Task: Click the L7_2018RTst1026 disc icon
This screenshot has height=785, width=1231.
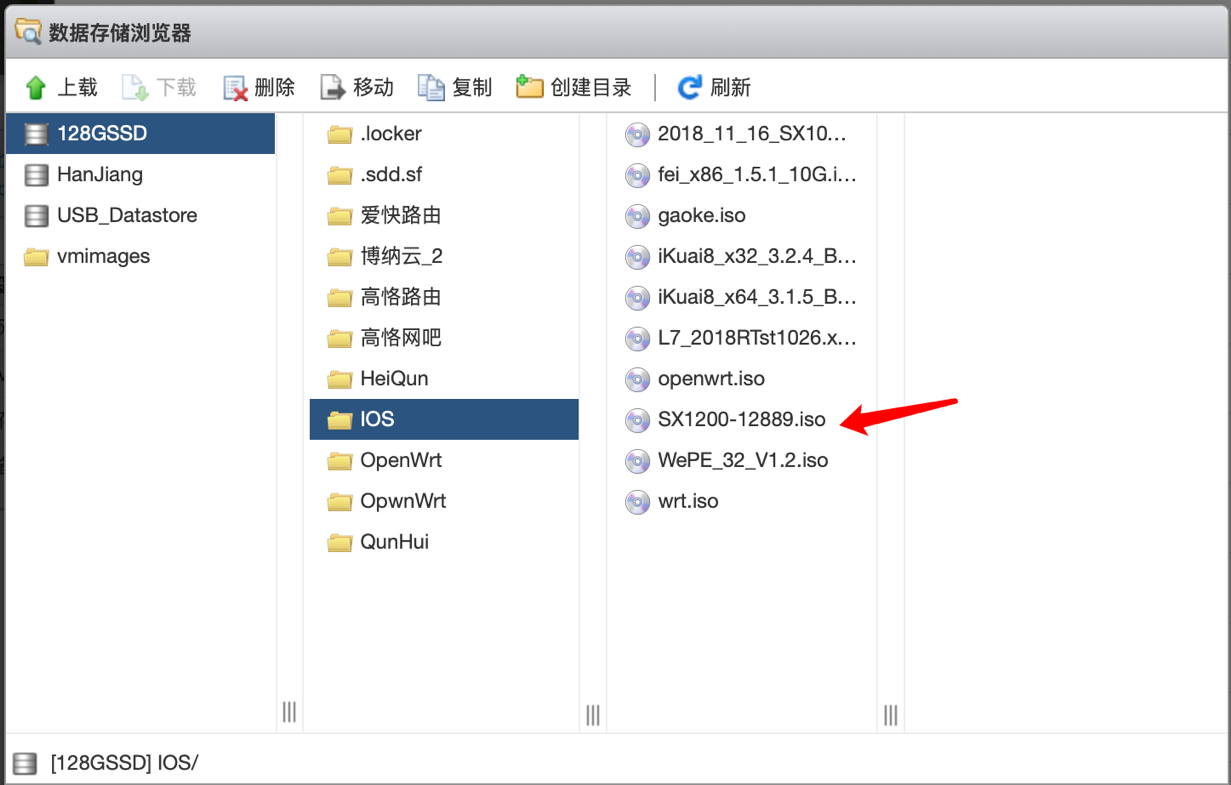Action: (x=637, y=338)
